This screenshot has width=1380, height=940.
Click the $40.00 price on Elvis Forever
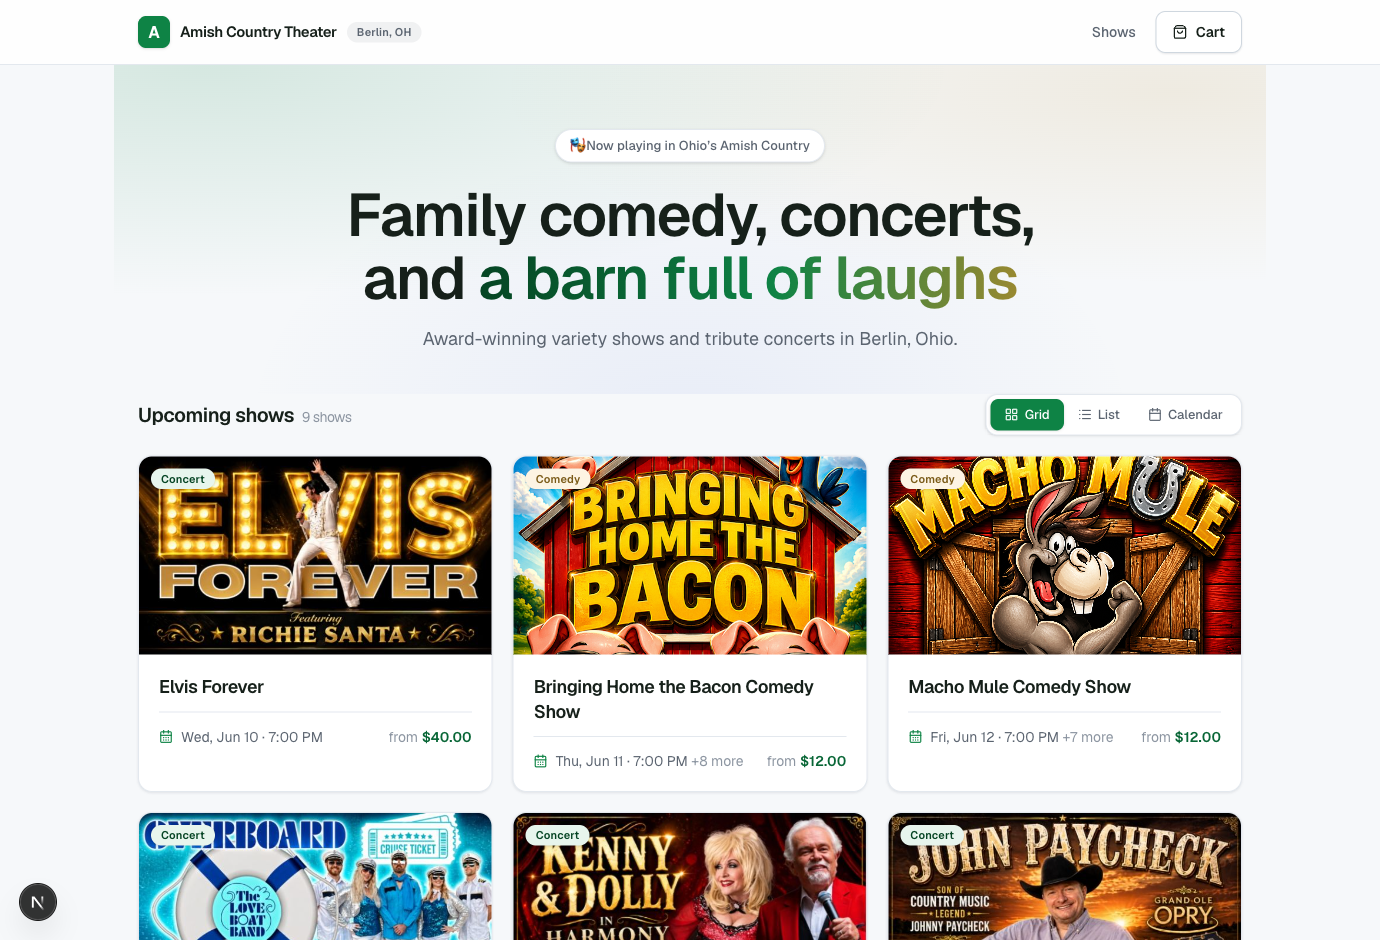tap(447, 737)
